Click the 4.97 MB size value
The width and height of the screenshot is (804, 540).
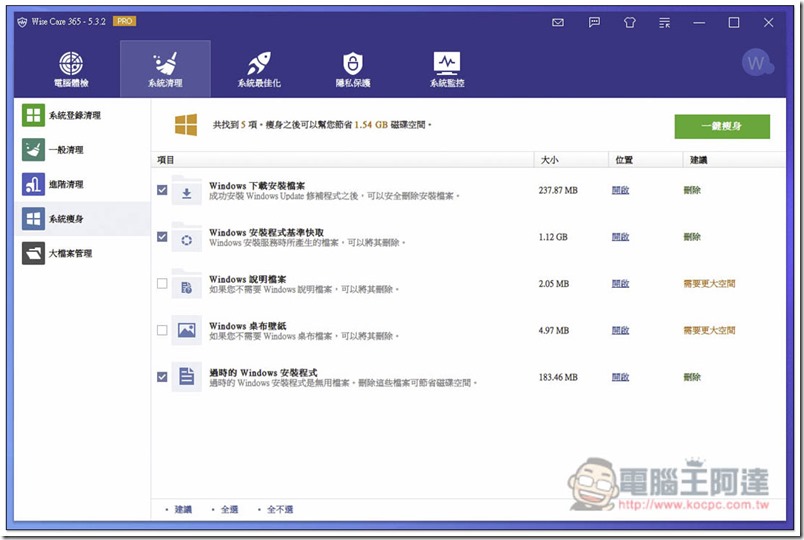tap(554, 330)
